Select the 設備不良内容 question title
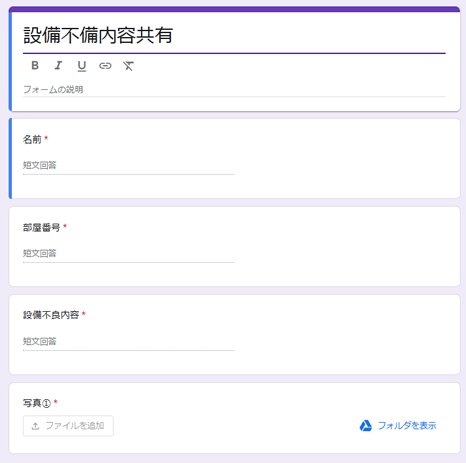Screen dimensions: 466x463 pos(51,315)
